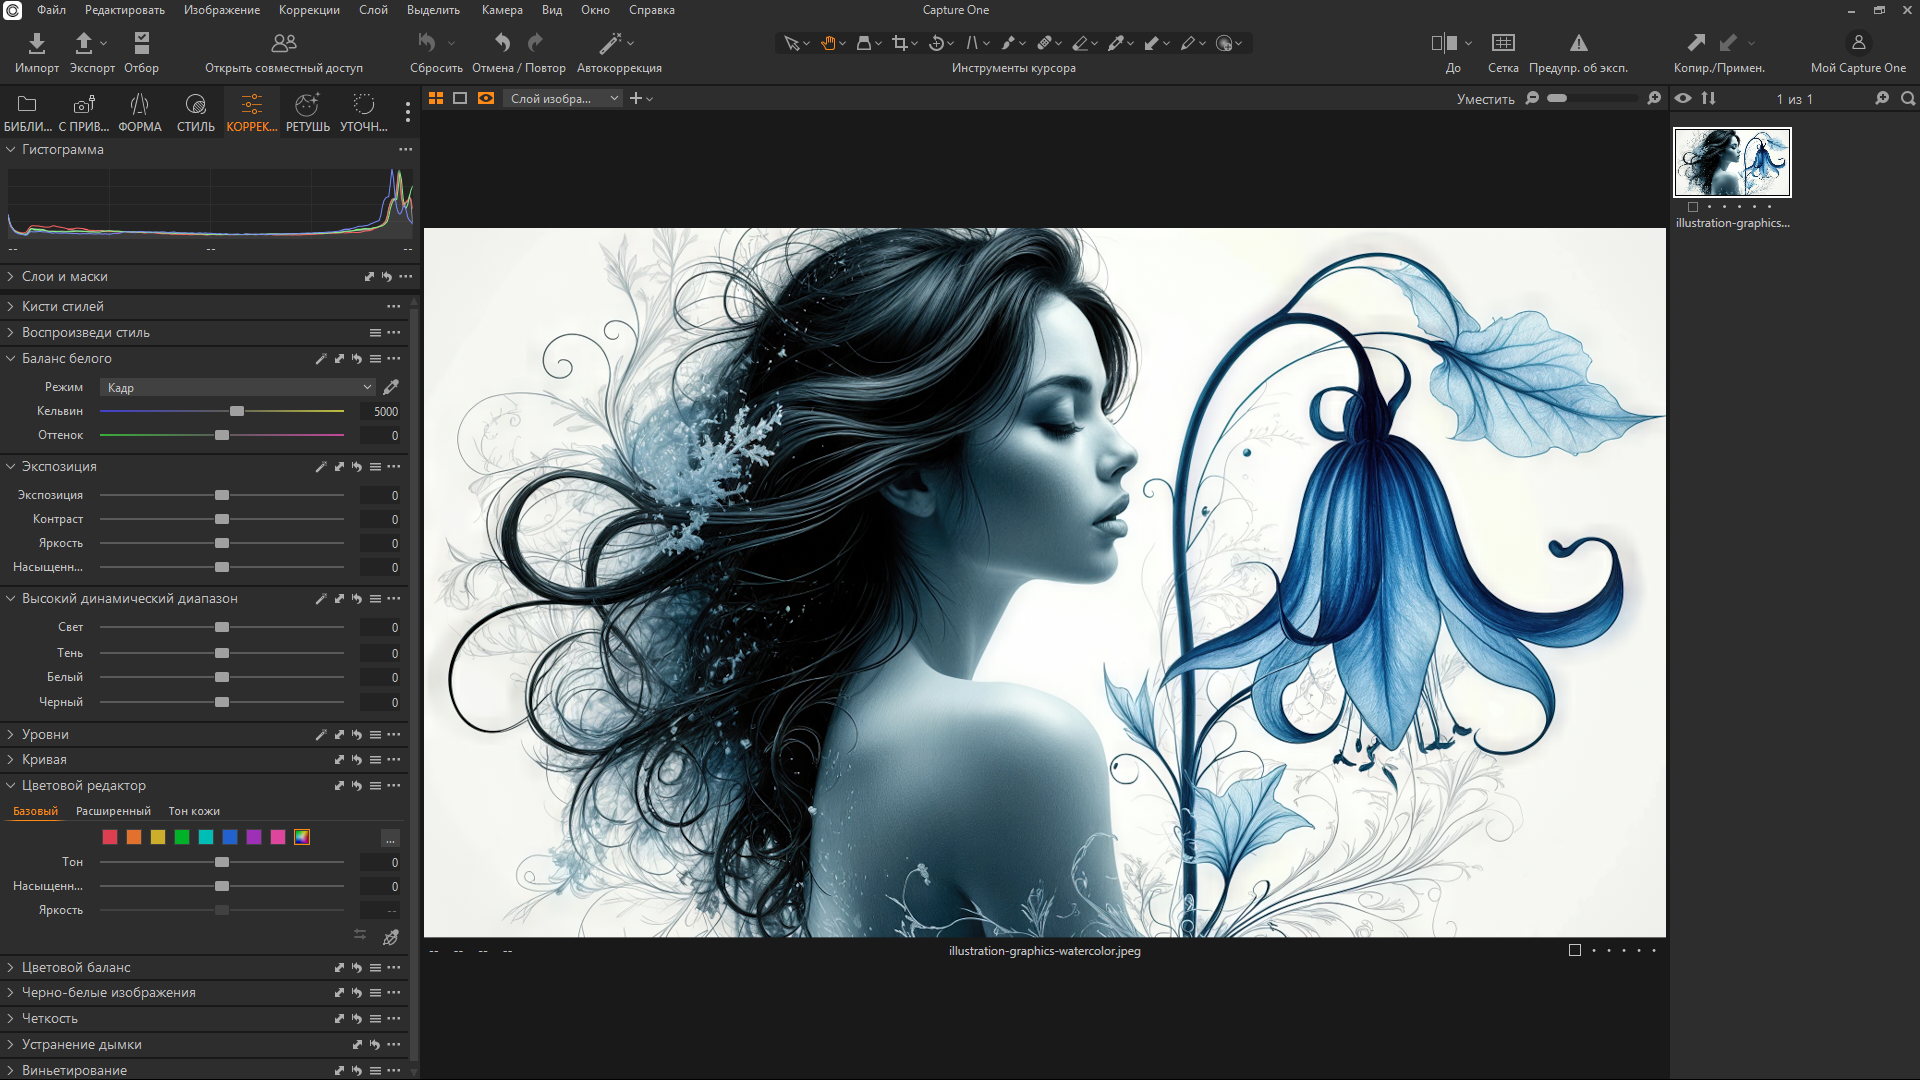Viewport: 1920px width, 1080px height.
Task: Open the Retouch tool tab
Action: coord(307,112)
